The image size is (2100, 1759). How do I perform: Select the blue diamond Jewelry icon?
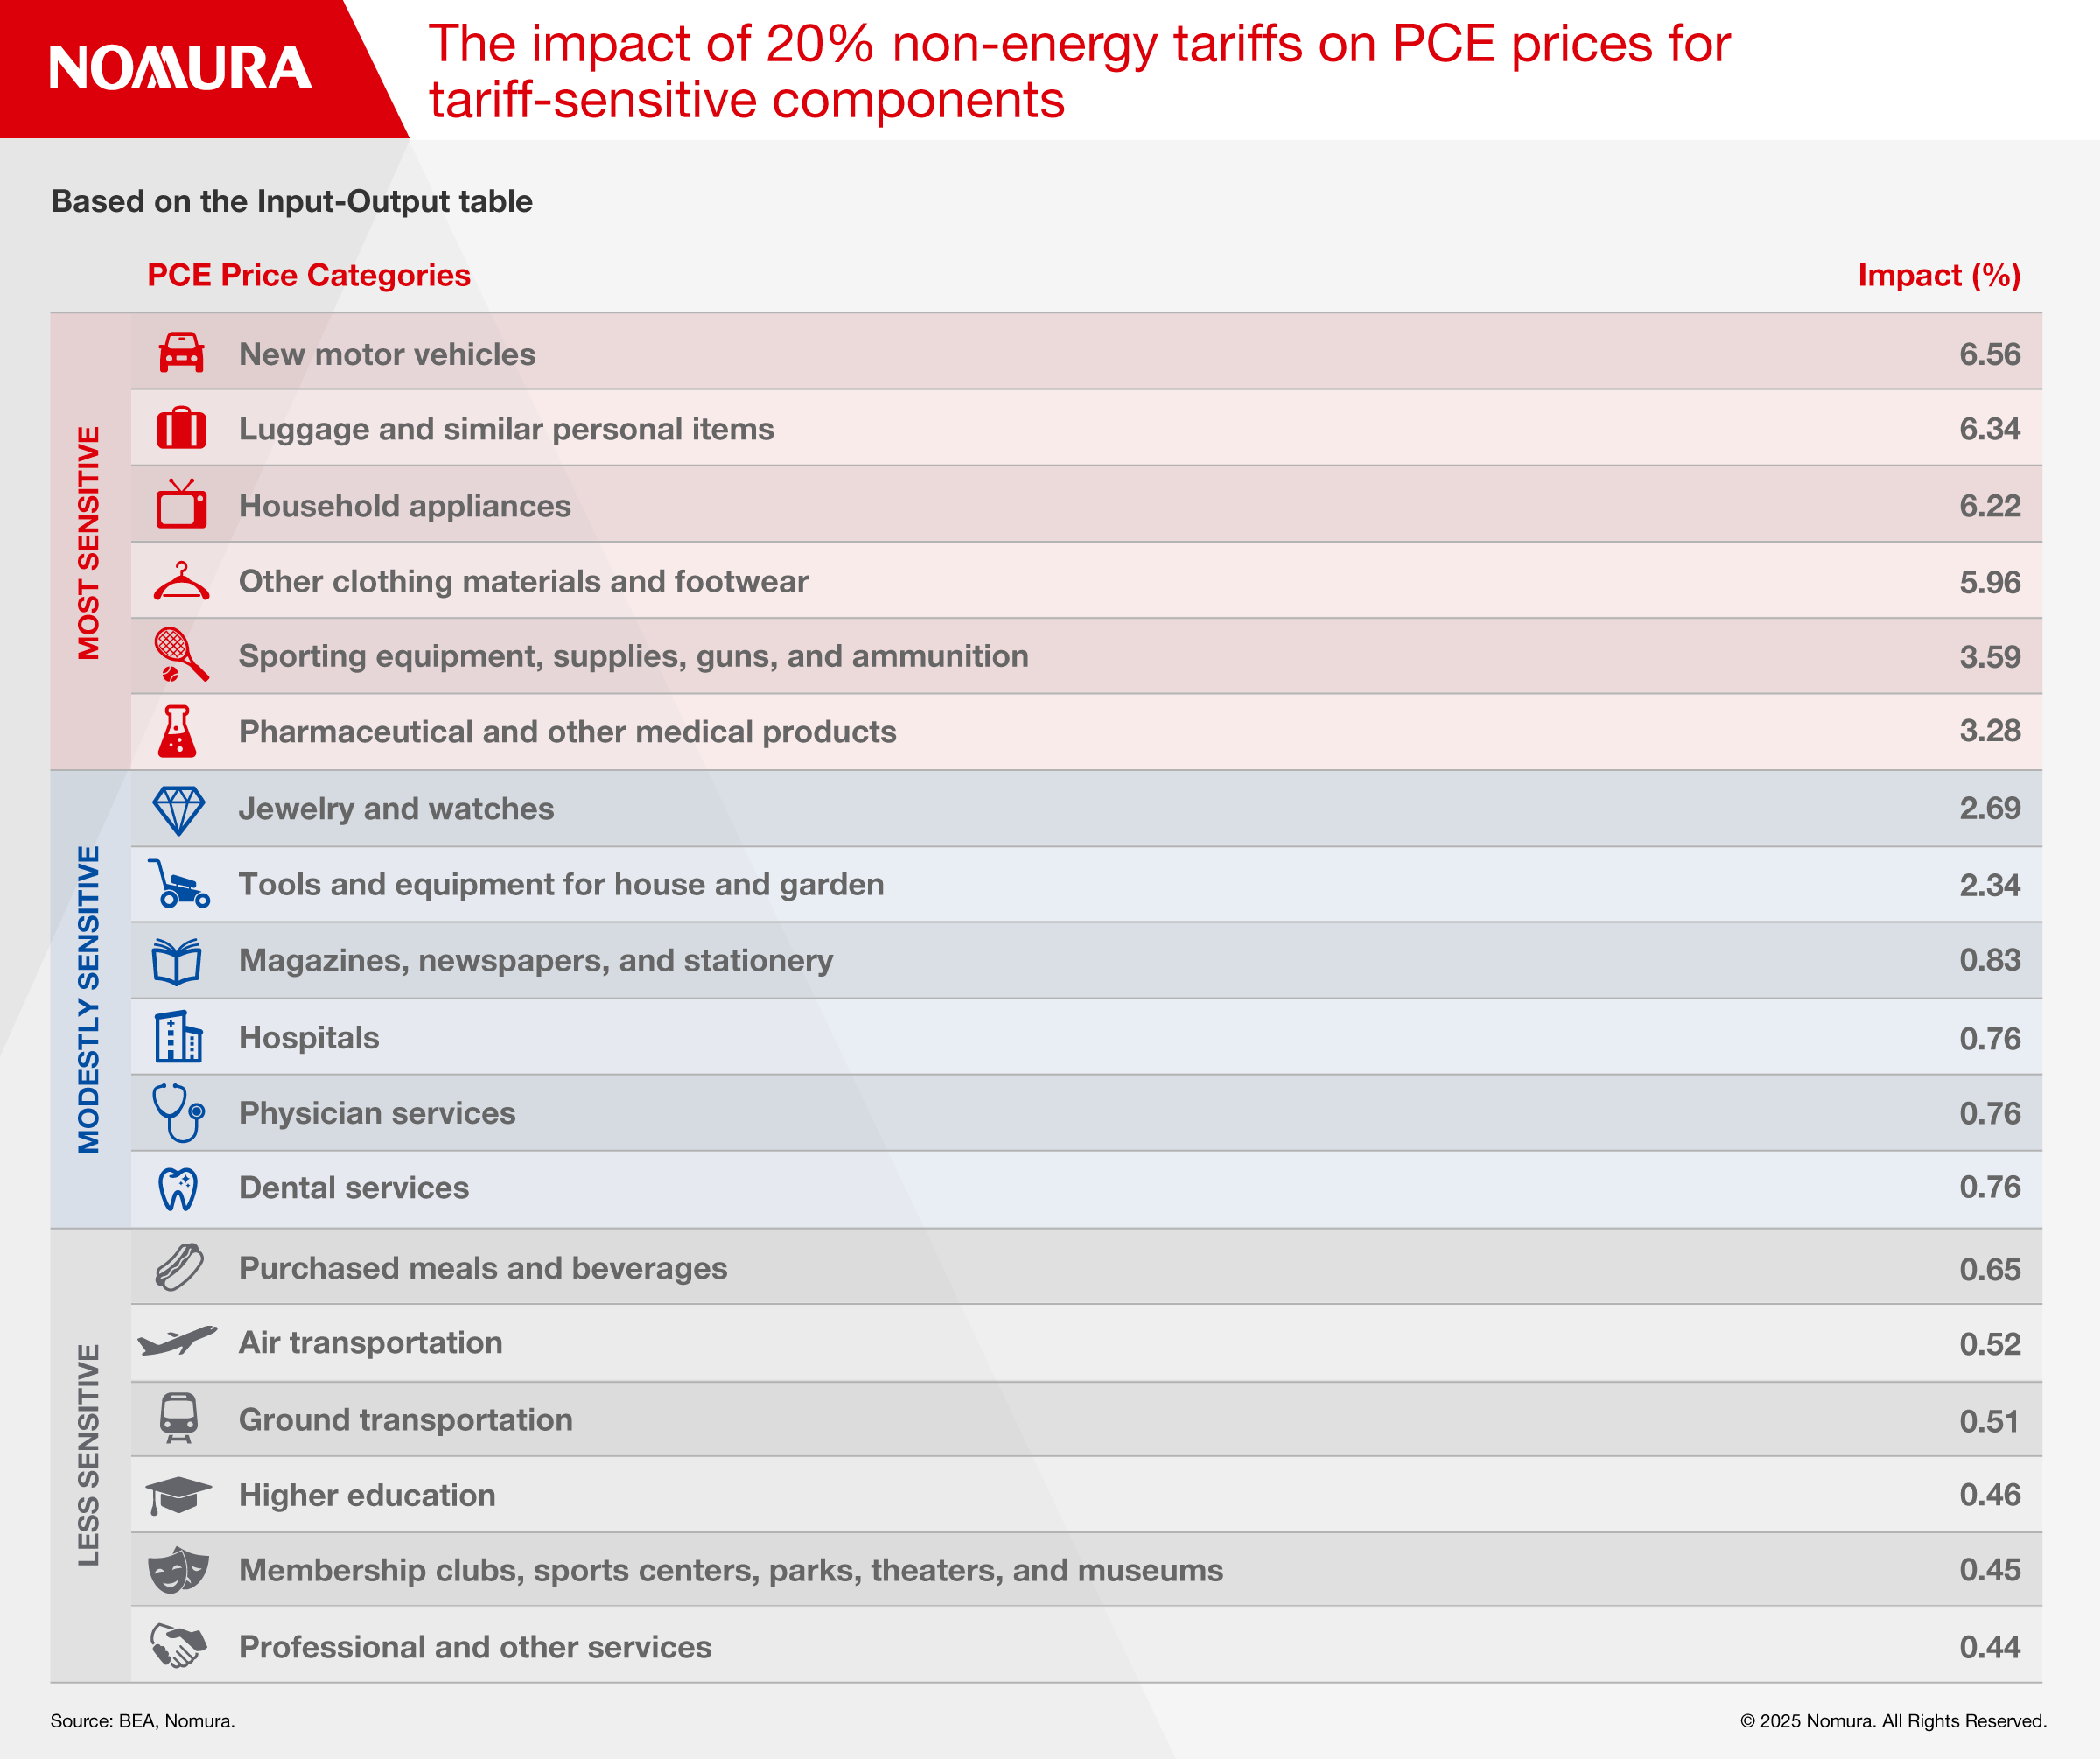pyautogui.click(x=179, y=810)
